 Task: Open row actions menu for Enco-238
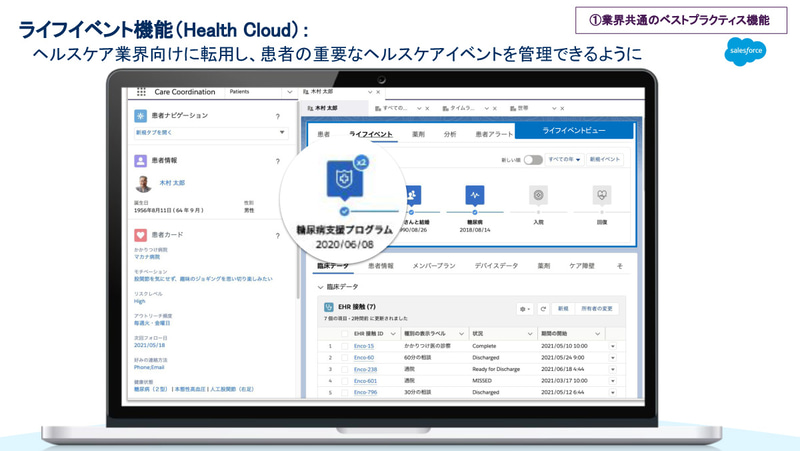pyautogui.click(x=613, y=369)
